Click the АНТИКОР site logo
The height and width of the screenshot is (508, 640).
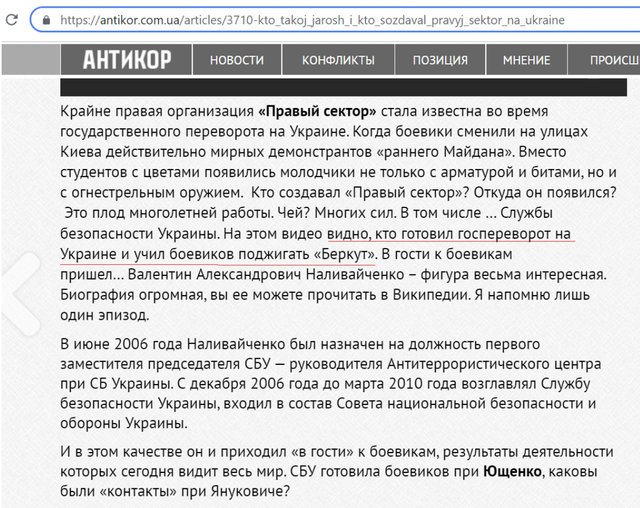[126, 60]
